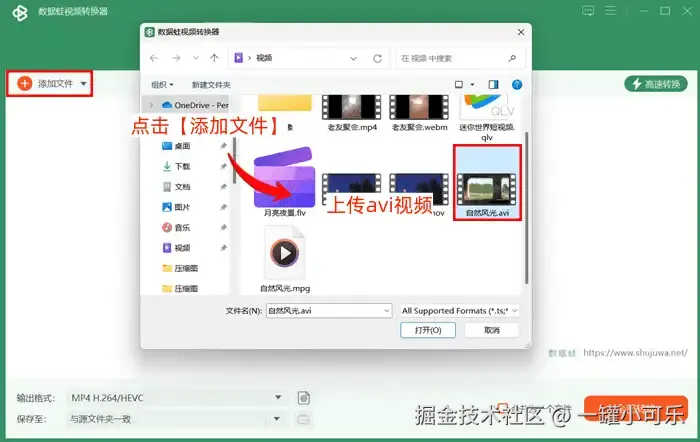Click pin icon beside Music

coord(223,228)
